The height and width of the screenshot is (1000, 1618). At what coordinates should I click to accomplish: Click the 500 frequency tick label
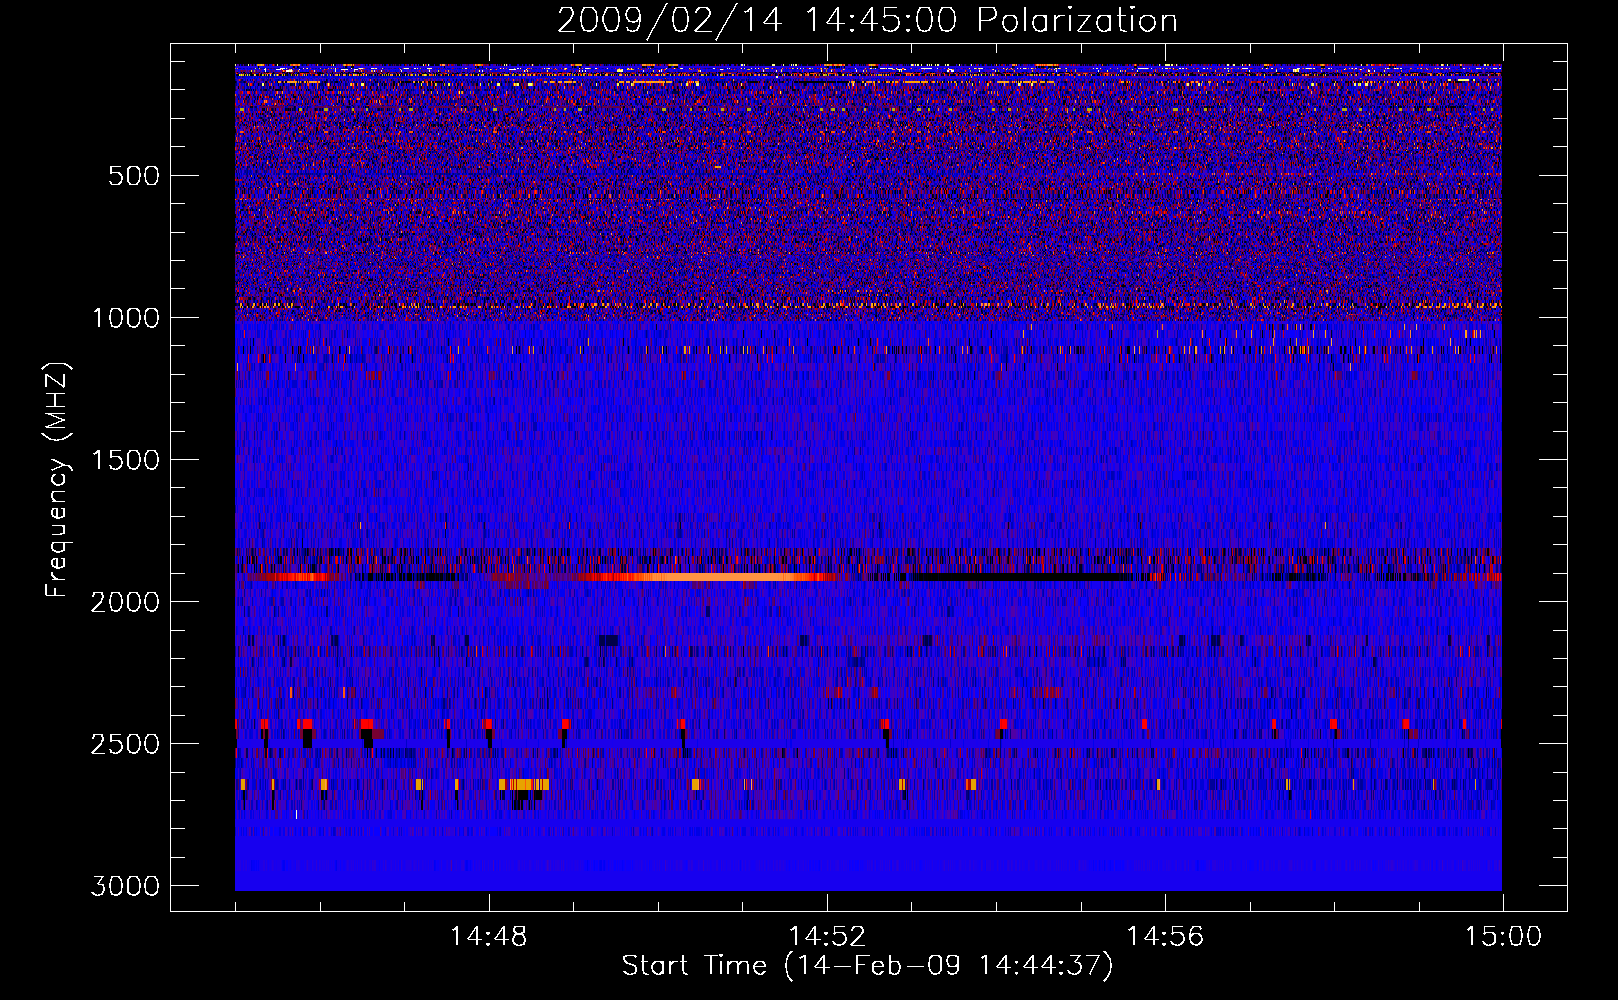pos(134,176)
